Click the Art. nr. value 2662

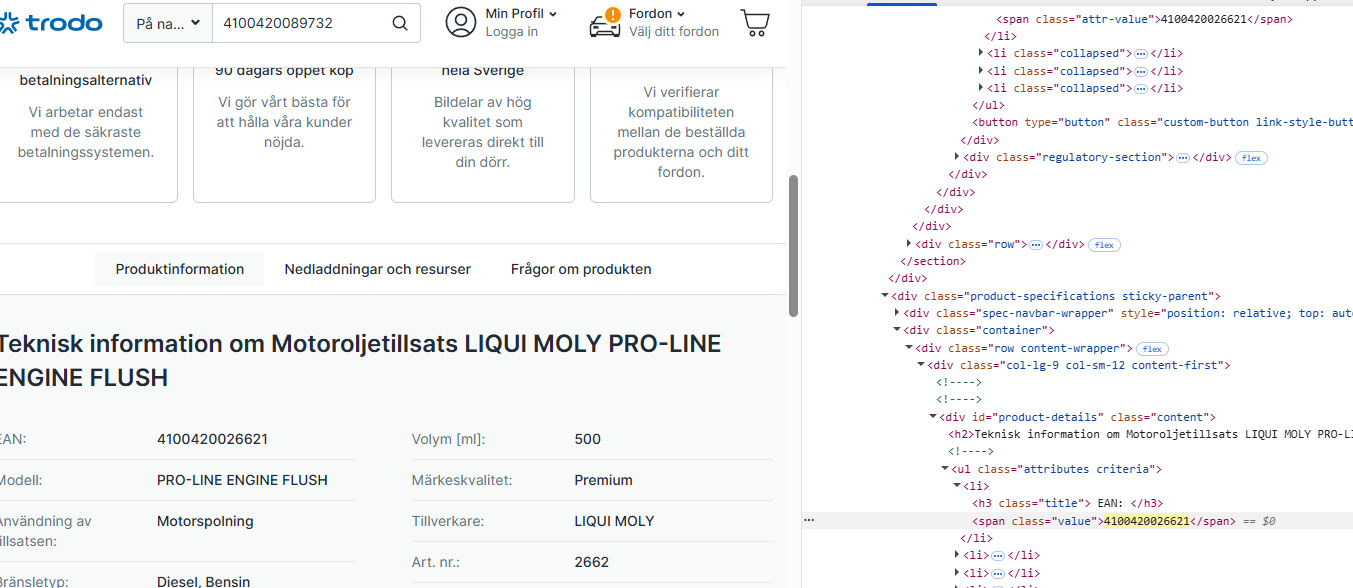[x=591, y=562]
